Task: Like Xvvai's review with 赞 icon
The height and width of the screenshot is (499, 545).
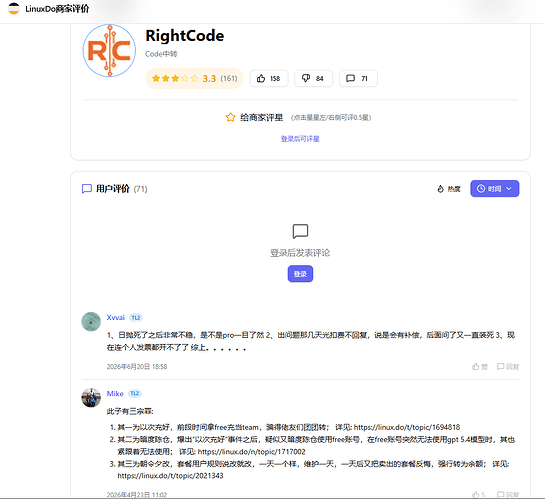Action: (x=480, y=367)
